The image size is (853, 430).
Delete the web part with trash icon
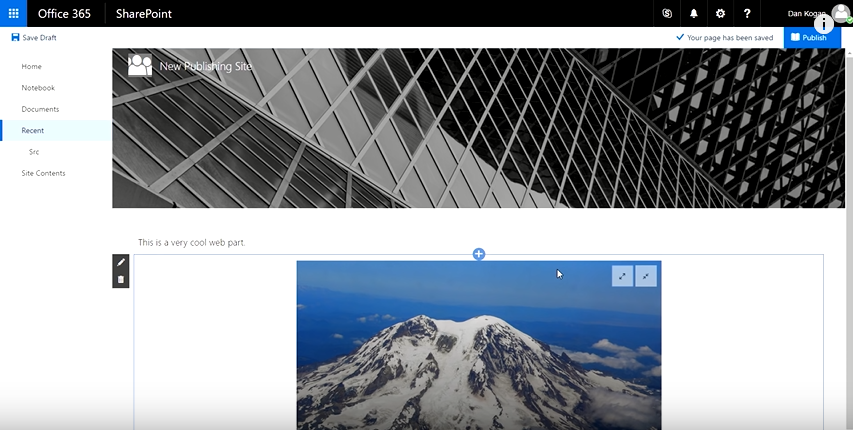[x=121, y=280]
